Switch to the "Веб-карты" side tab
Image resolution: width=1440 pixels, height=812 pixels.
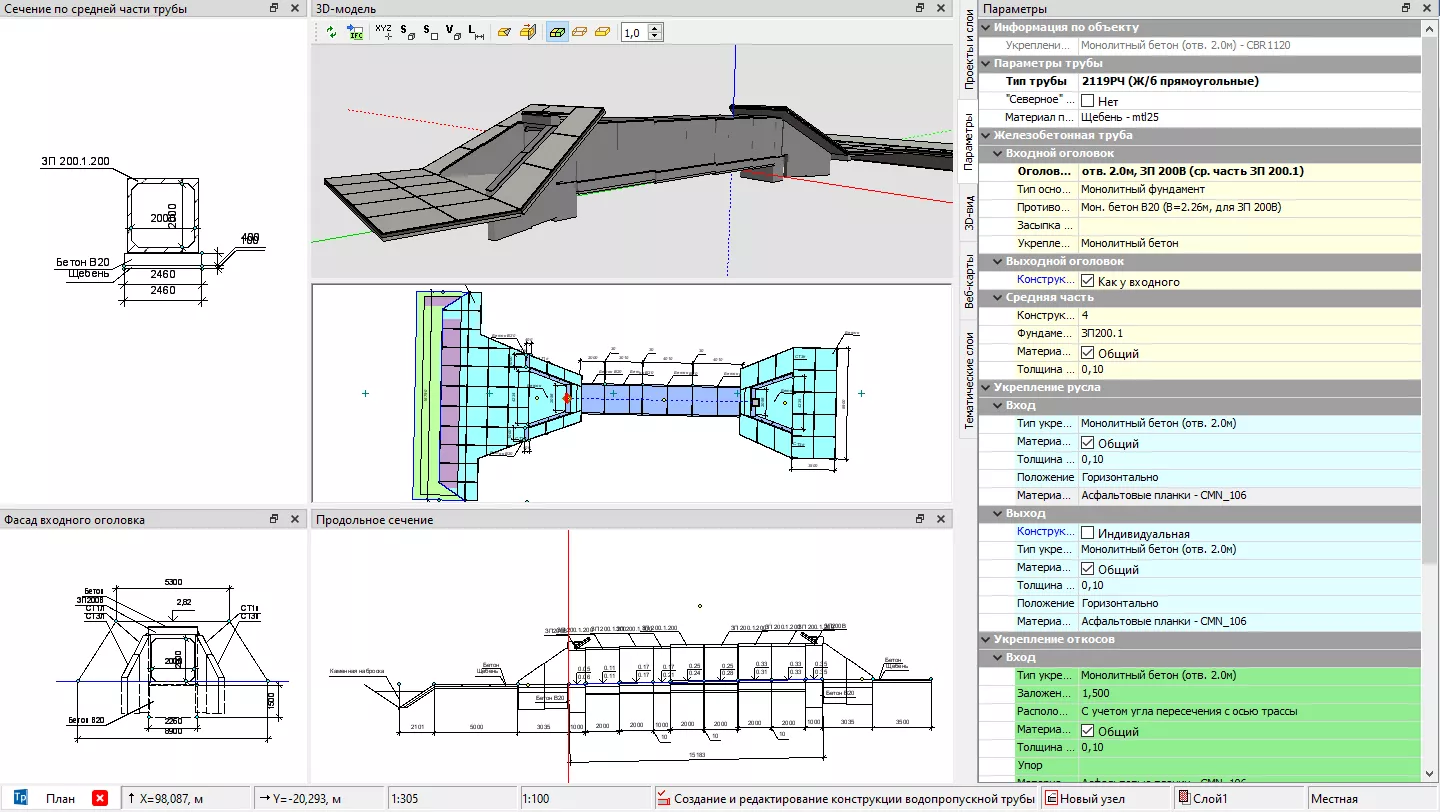click(x=969, y=280)
